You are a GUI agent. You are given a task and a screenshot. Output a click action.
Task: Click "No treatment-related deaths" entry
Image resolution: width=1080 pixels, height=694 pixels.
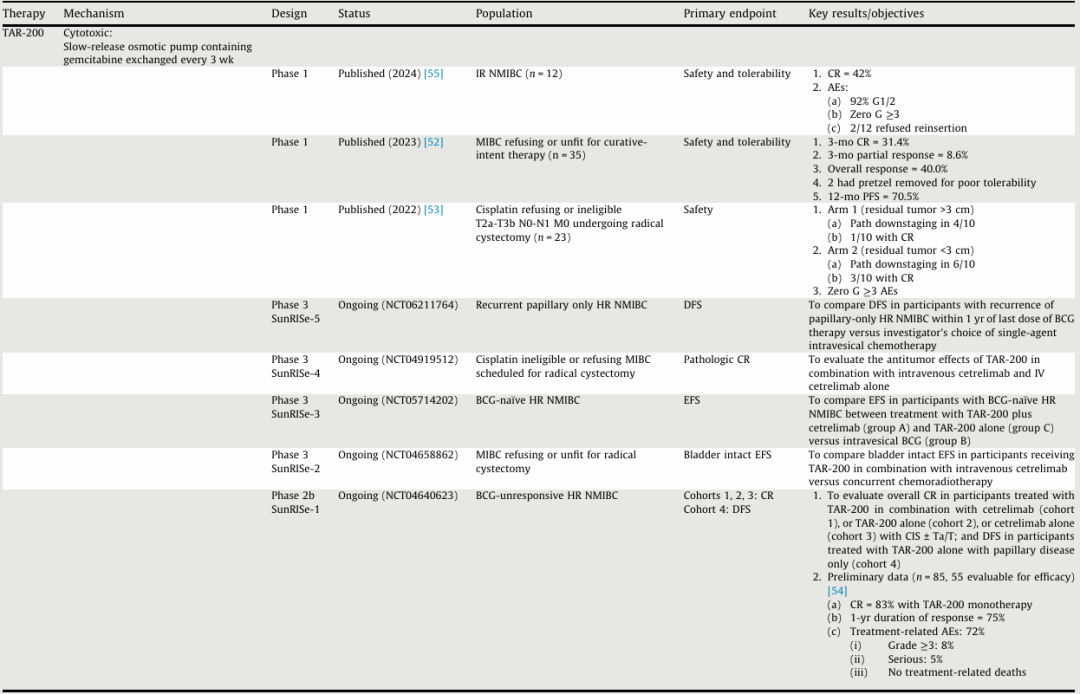point(957,672)
